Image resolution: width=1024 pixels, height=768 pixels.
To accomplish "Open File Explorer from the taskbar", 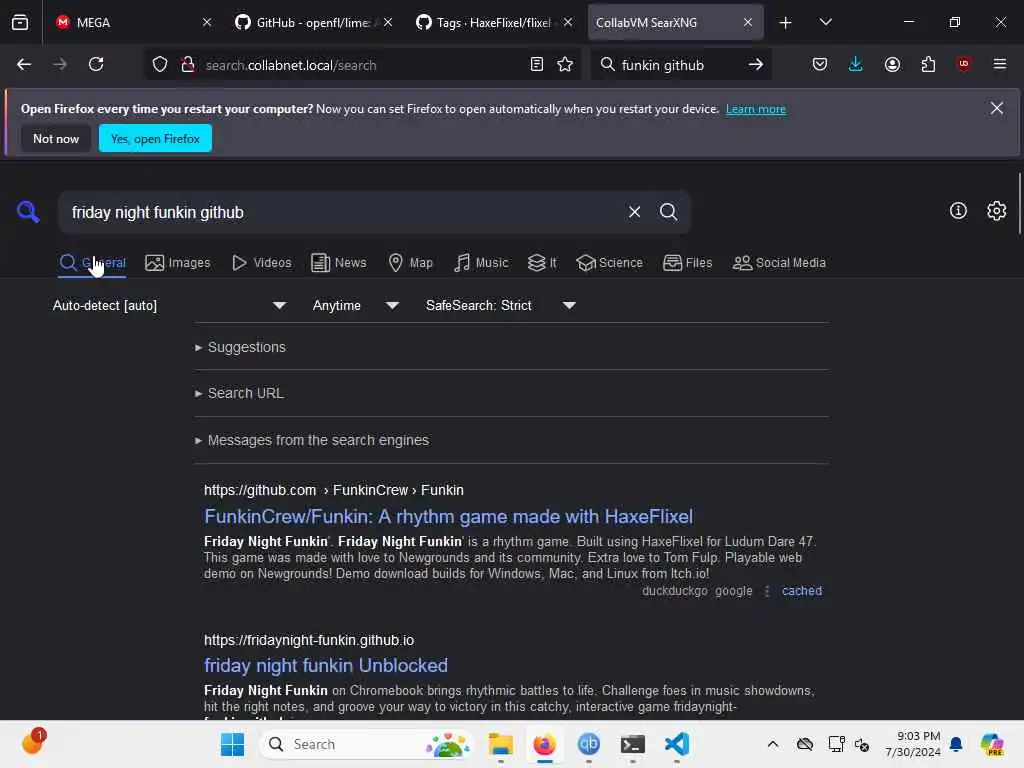I will coord(500,744).
